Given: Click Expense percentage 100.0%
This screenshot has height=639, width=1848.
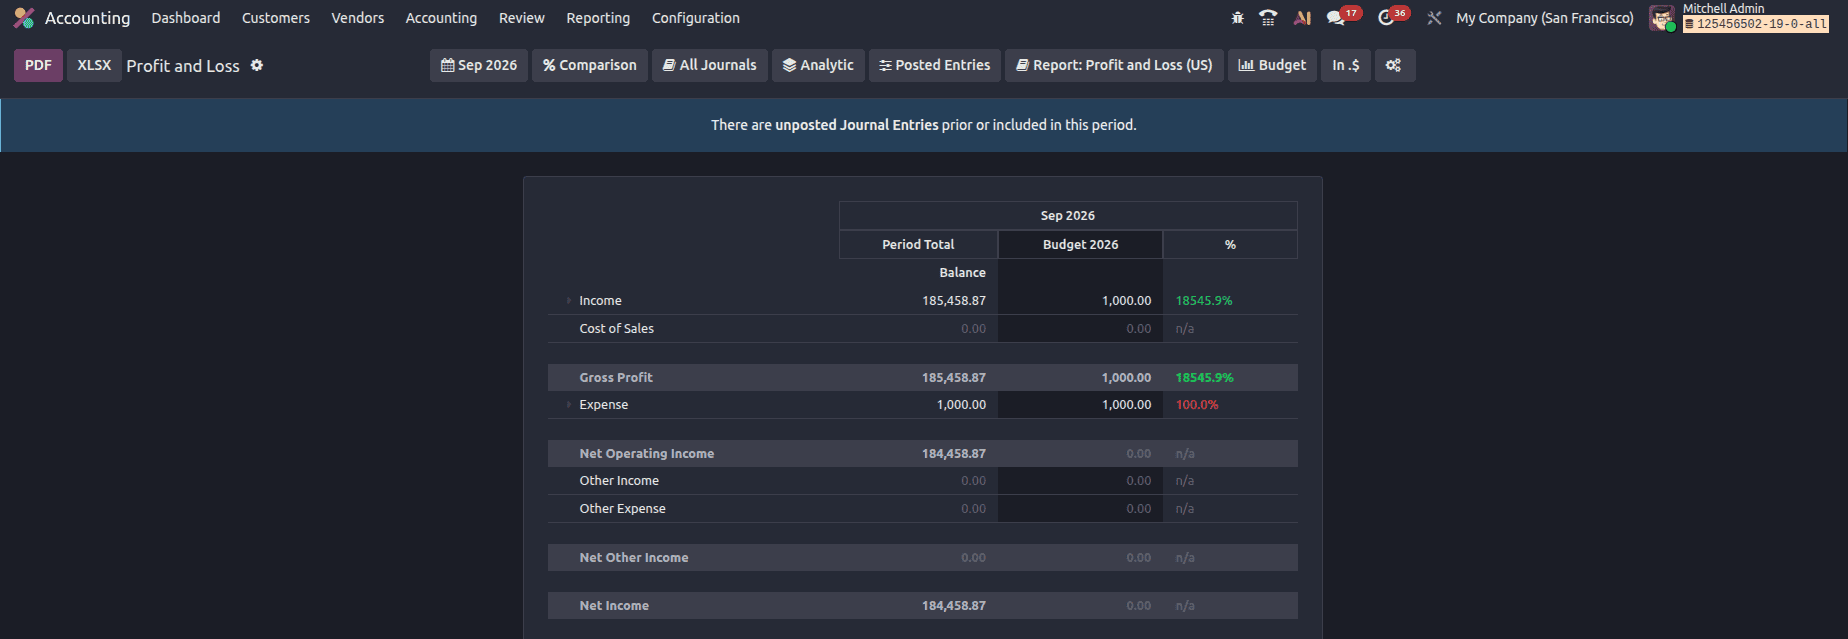Looking at the screenshot, I should [1197, 405].
